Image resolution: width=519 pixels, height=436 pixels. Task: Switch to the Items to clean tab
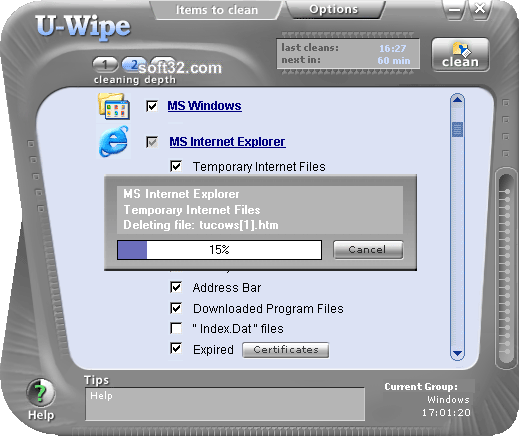click(x=217, y=10)
